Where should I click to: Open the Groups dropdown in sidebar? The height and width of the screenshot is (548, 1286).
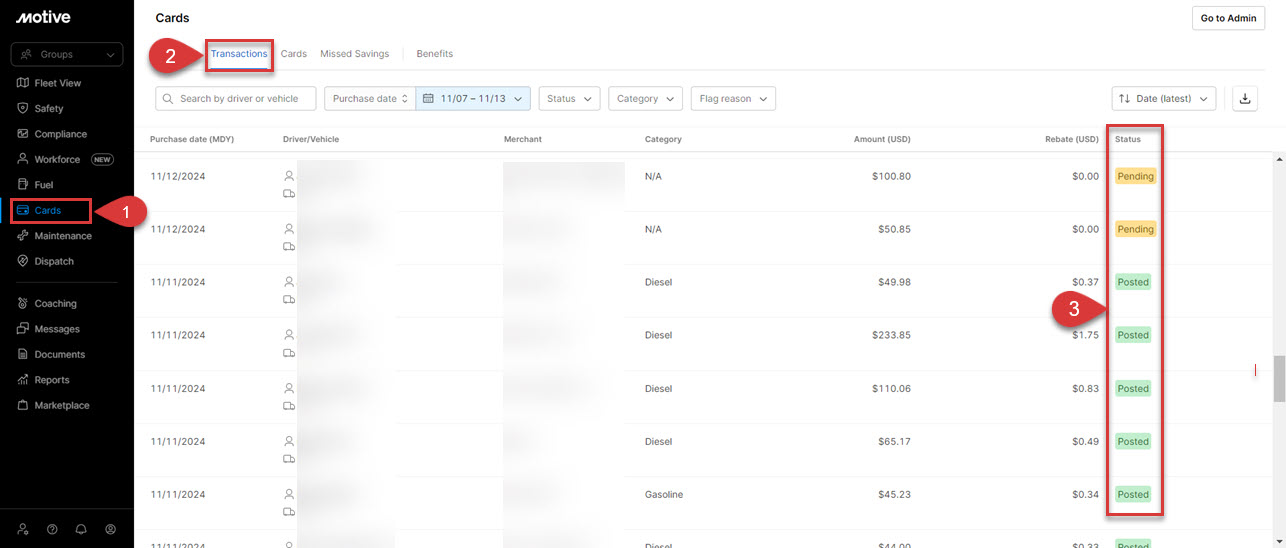[67, 54]
